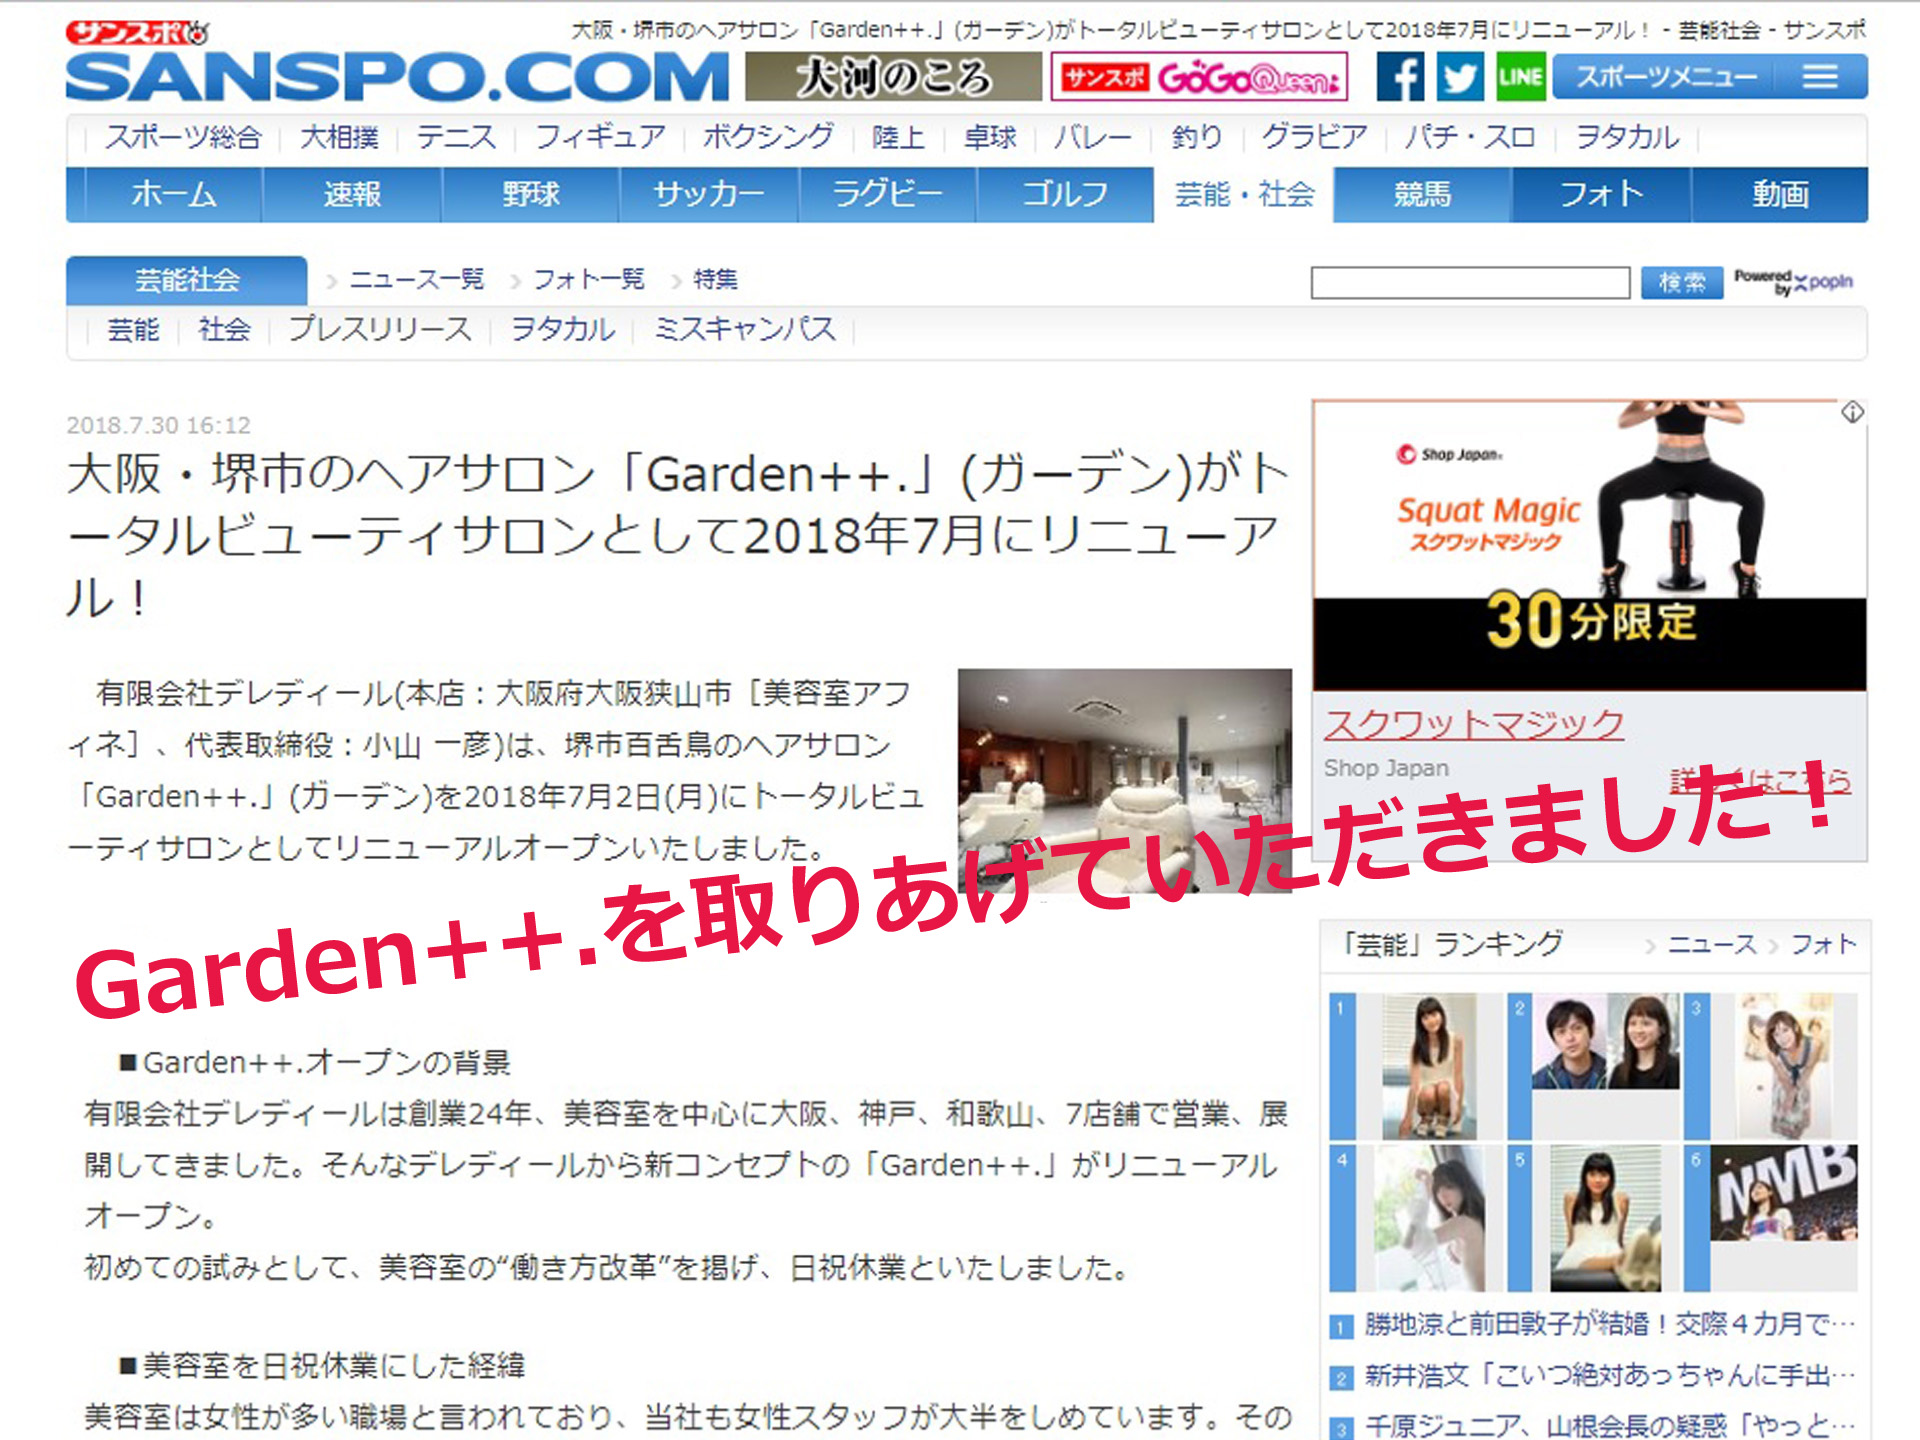
Task: Click the 釣り link
Action: click(1197, 137)
